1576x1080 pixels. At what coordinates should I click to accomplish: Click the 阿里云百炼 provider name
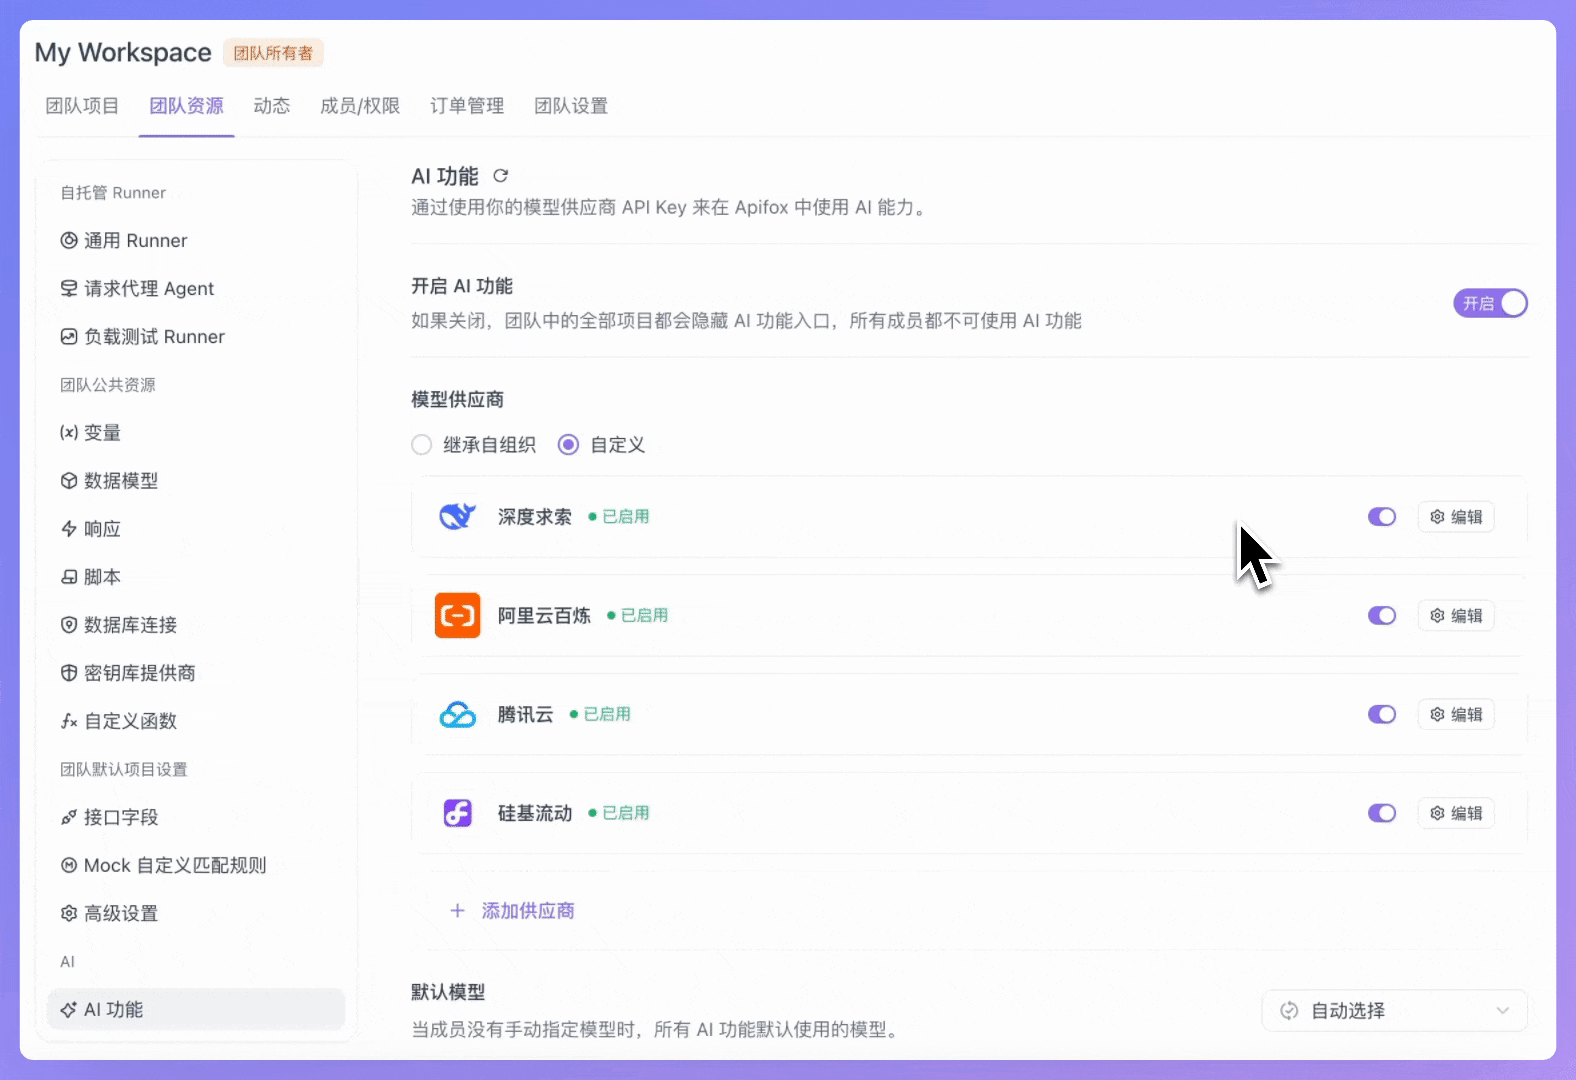coord(544,615)
